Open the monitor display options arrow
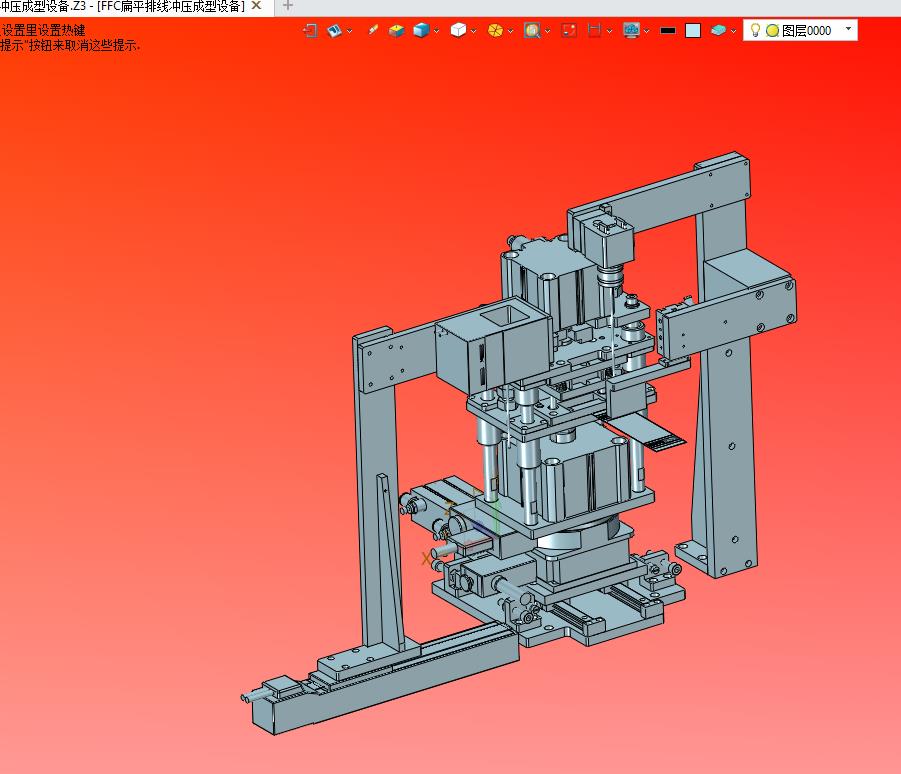 [647, 31]
